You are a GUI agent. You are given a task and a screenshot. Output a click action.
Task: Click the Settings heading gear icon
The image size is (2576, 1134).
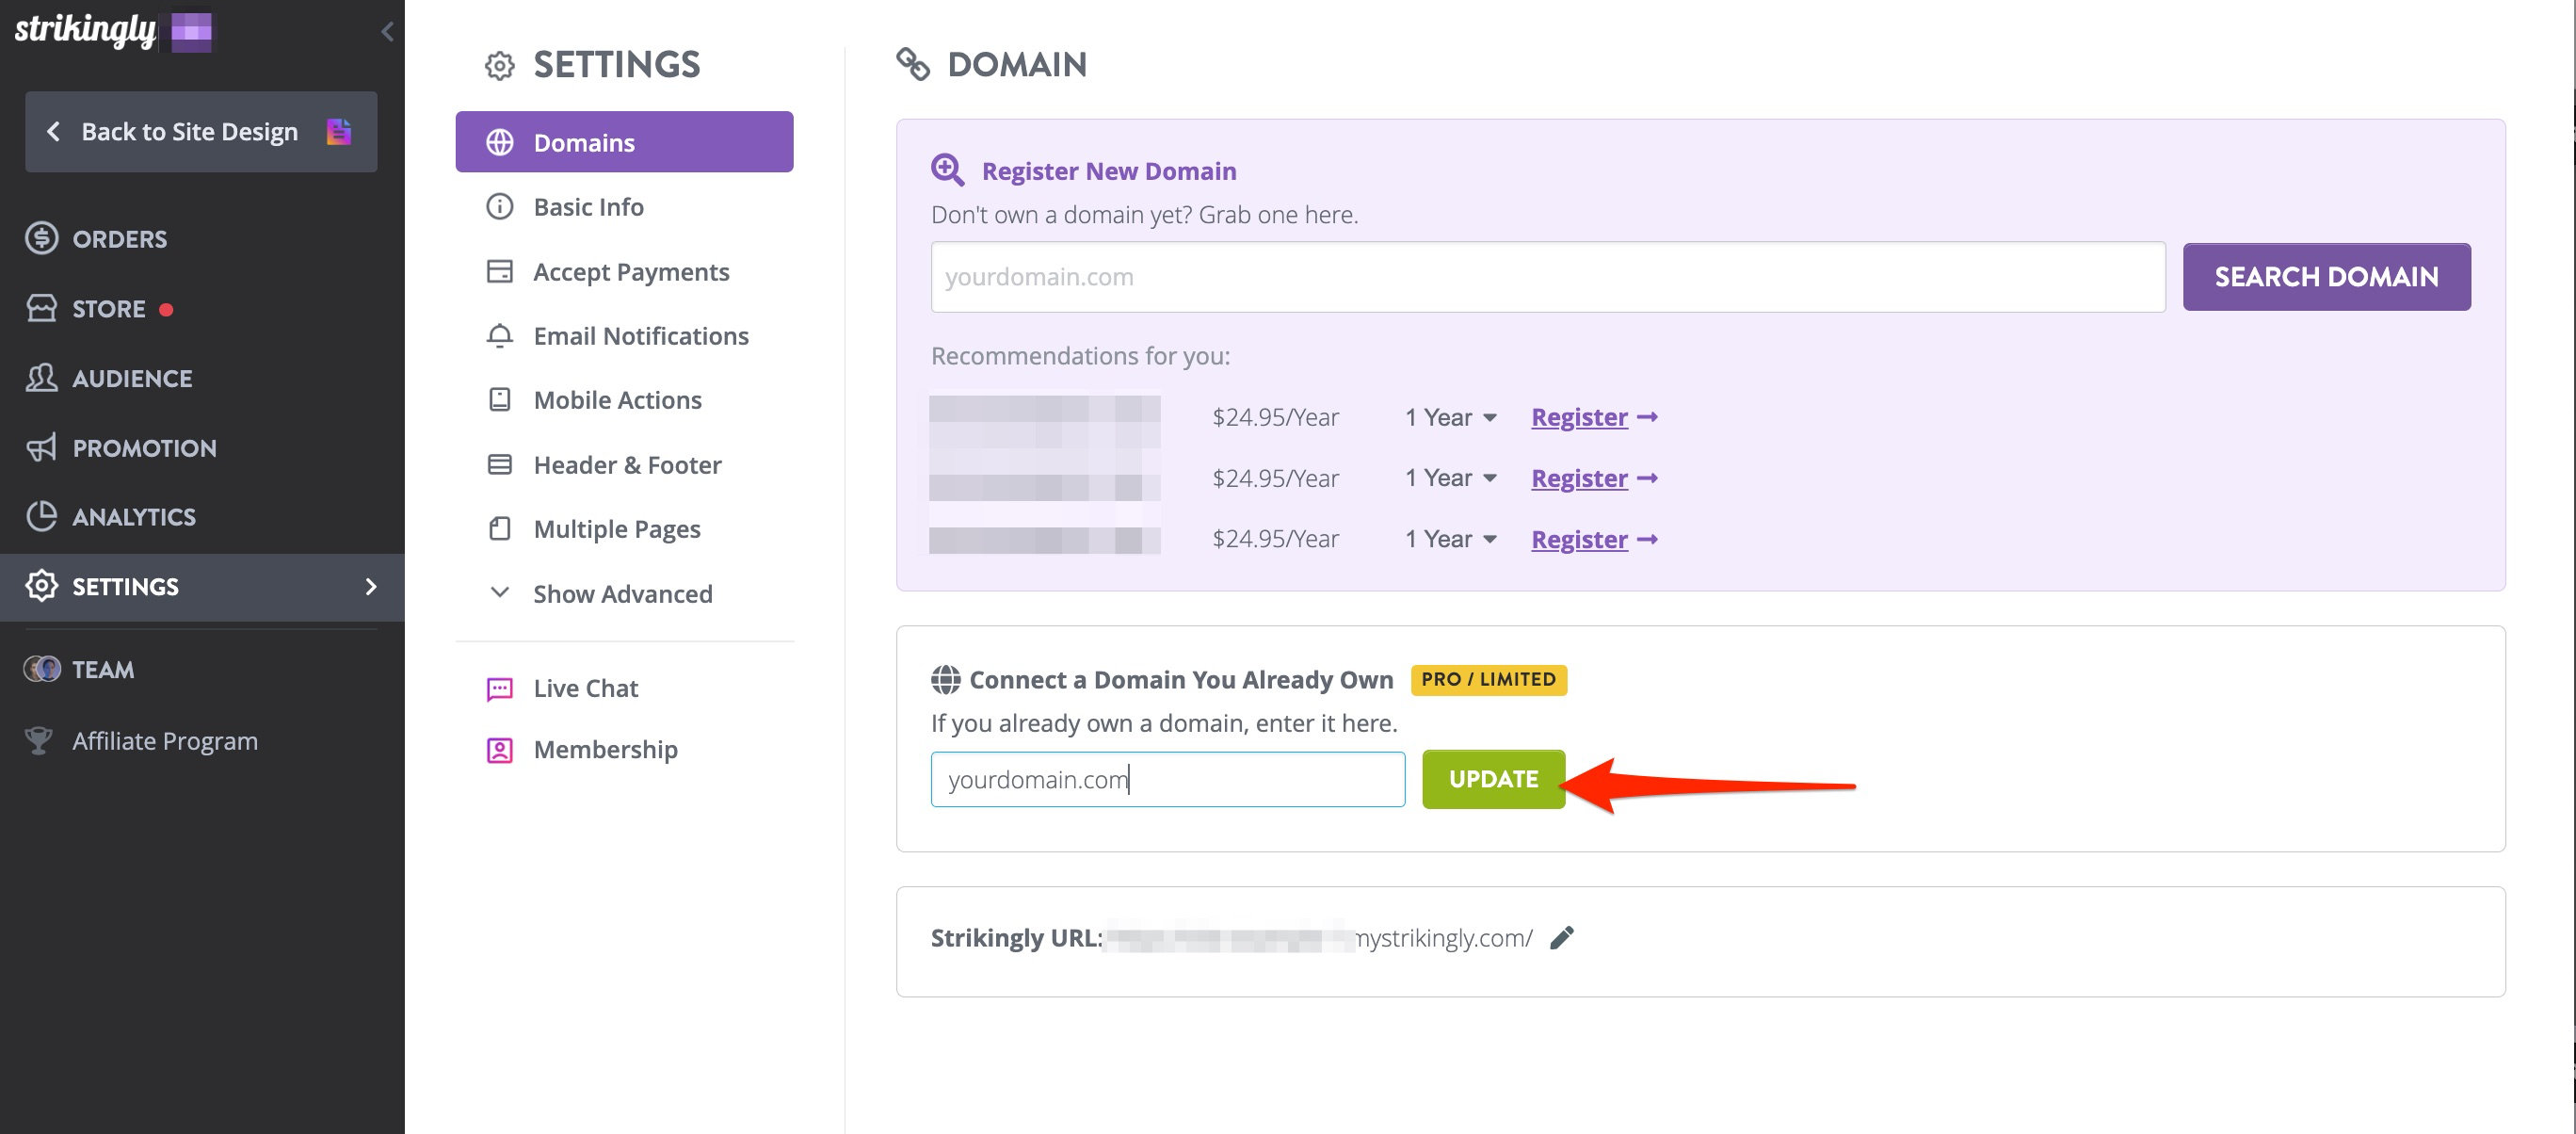[x=500, y=66]
